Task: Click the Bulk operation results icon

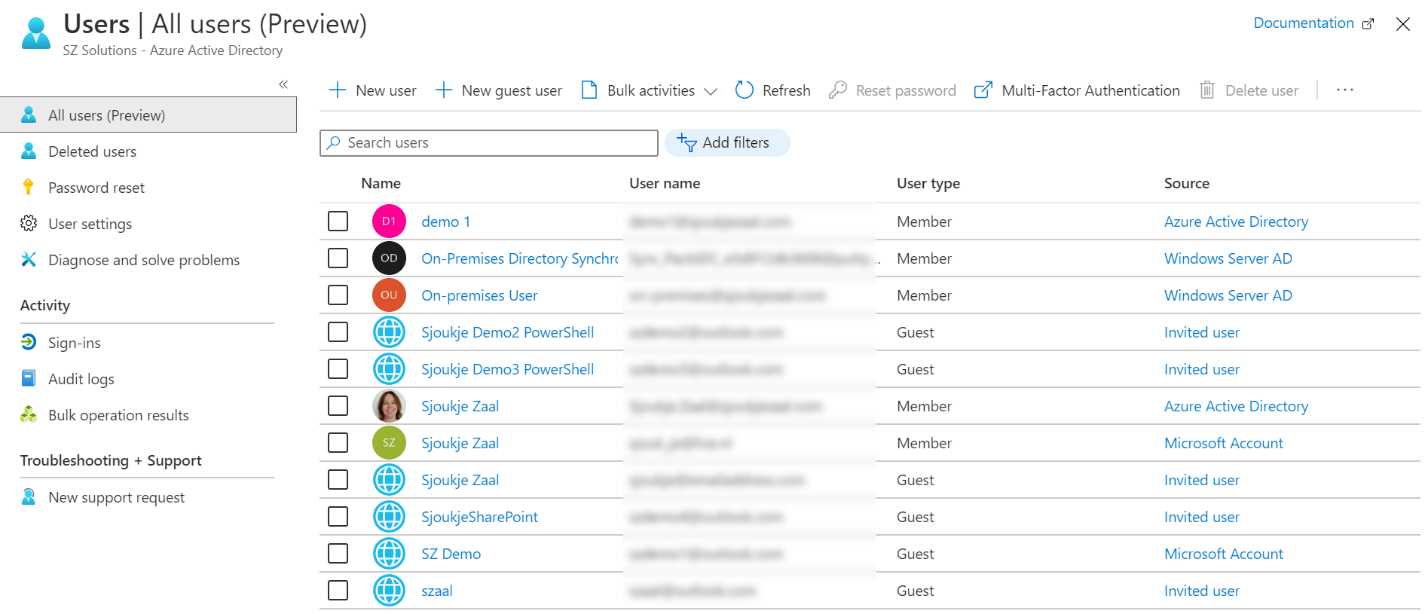Action: (29, 414)
